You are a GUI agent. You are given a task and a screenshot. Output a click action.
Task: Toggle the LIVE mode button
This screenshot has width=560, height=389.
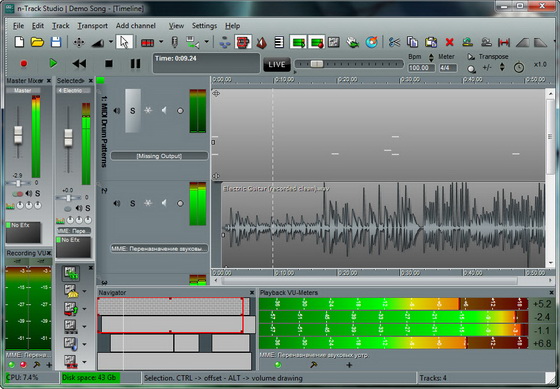(x=277, y=65)
